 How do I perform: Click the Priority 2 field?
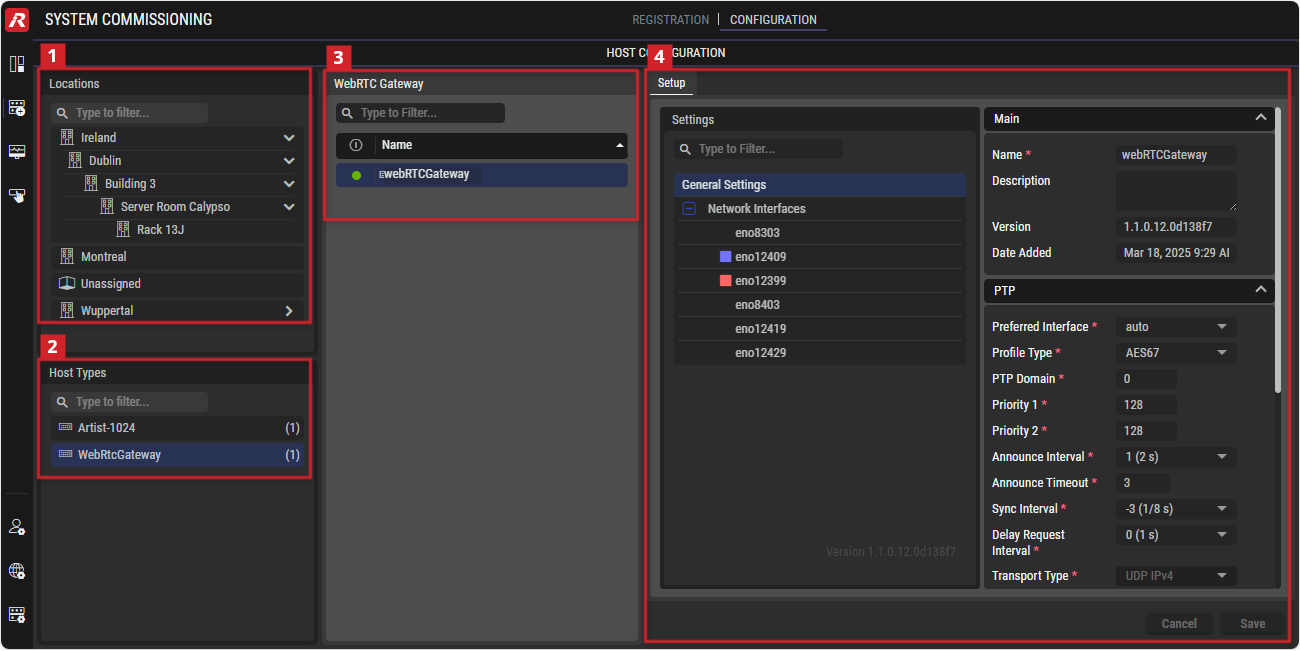(x=1146, y=431)
